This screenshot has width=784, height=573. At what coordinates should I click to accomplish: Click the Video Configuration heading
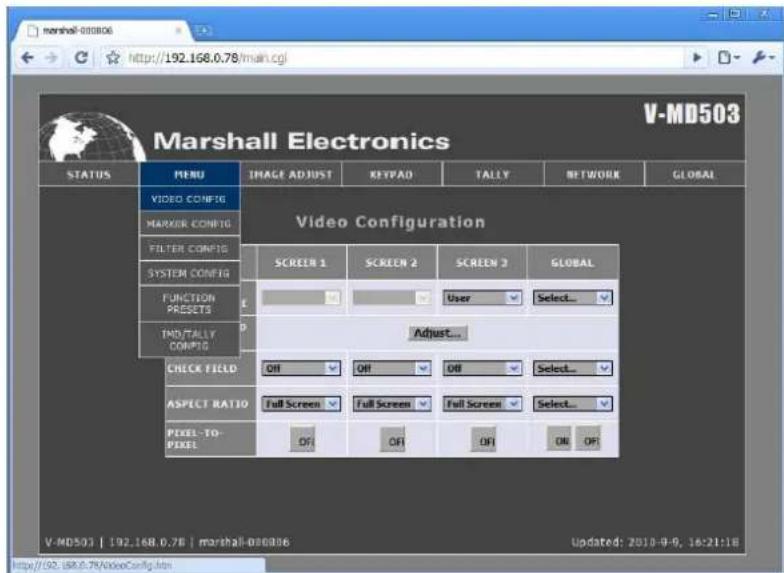[390, 222]
